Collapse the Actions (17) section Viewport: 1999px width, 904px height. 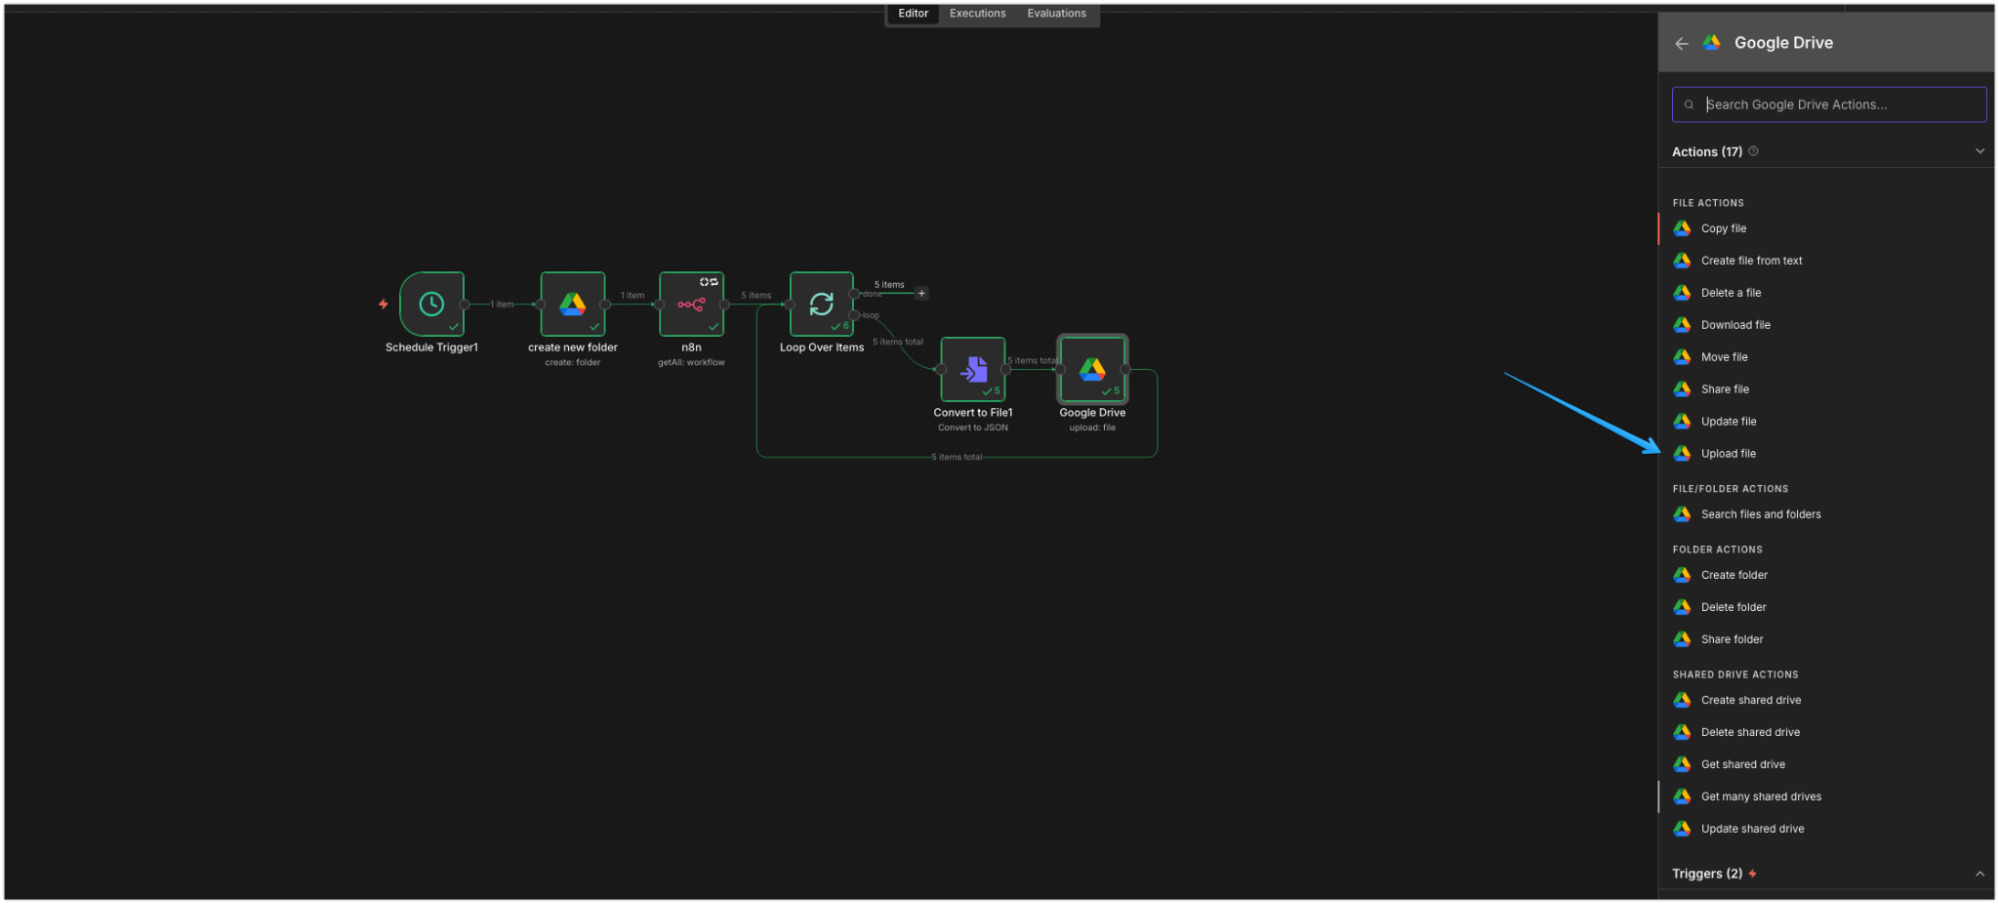pos(1979,151)
